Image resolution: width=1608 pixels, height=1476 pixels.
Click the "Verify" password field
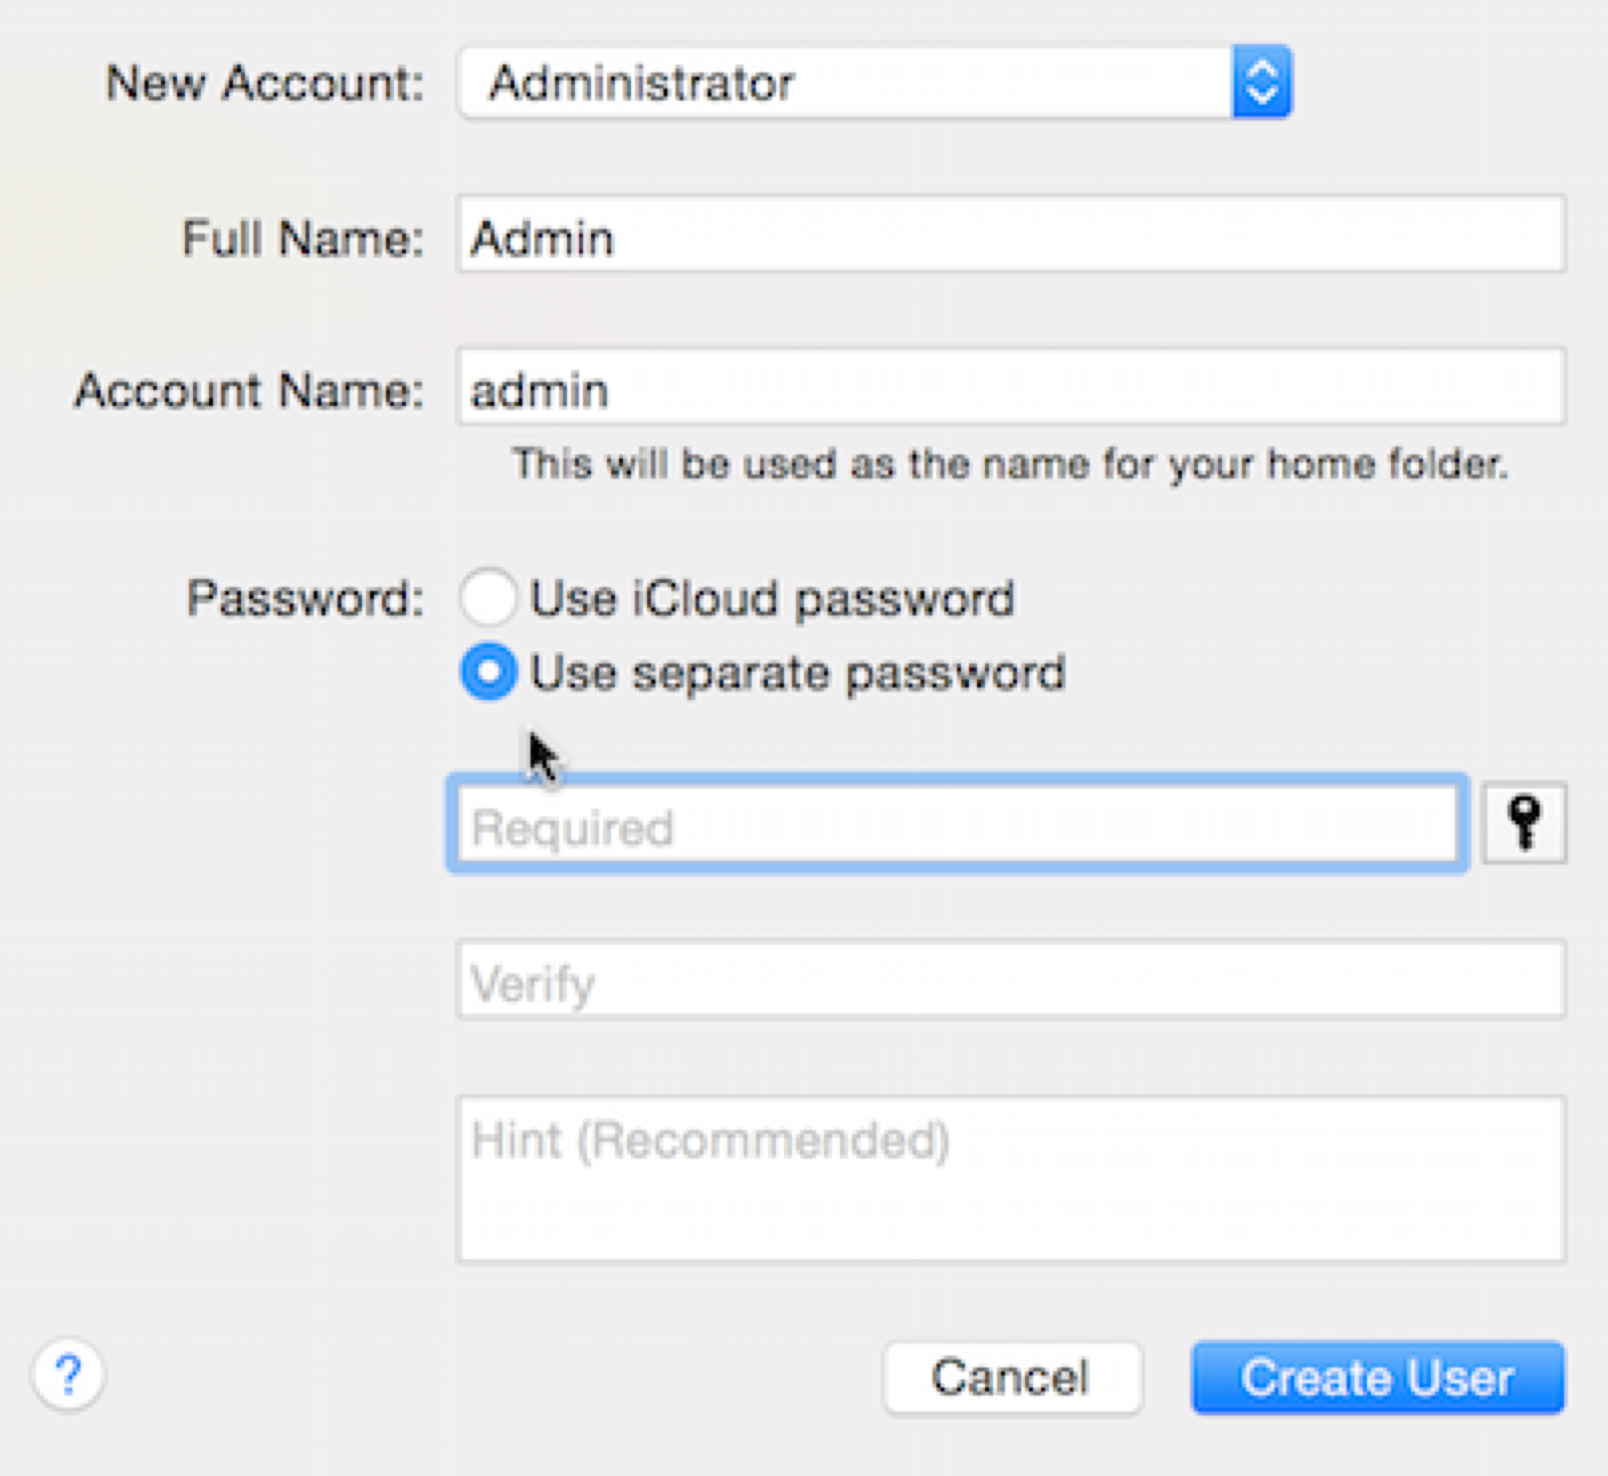[1010, 981]
